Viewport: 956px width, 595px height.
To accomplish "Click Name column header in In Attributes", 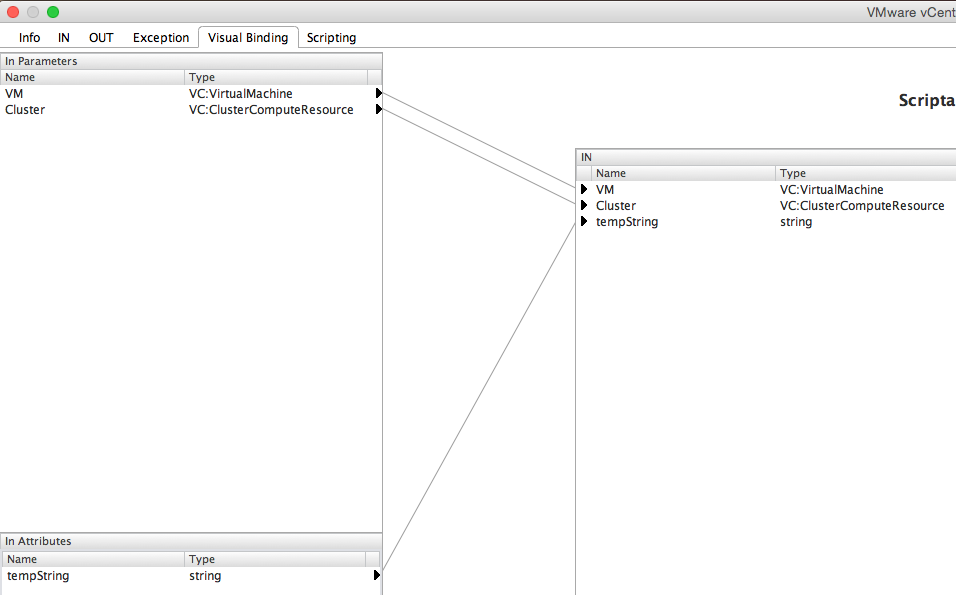I will click(x=93, y=559).
